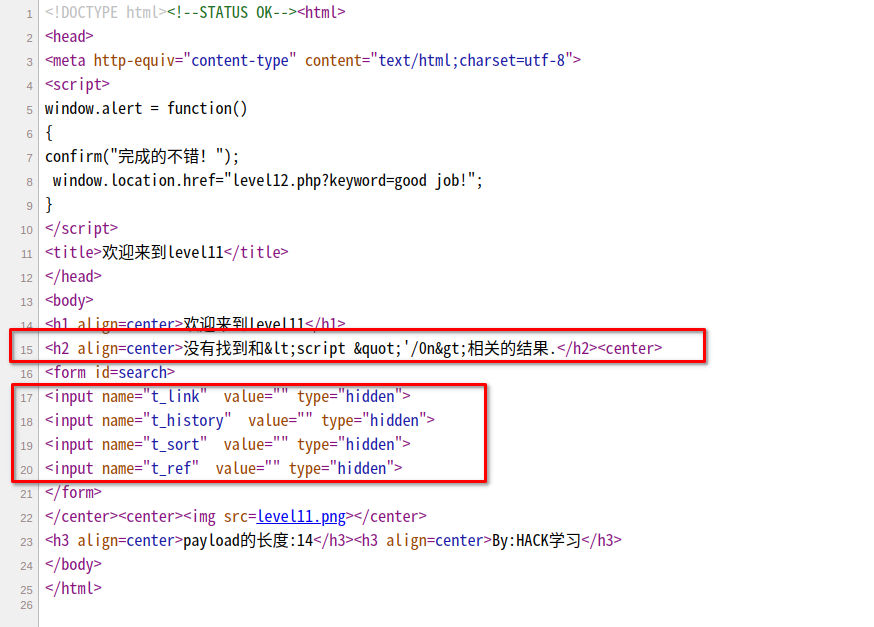Click line number 3 in the gutter
This screenshot has height=627, width=874.
click(x=29, y=62)
